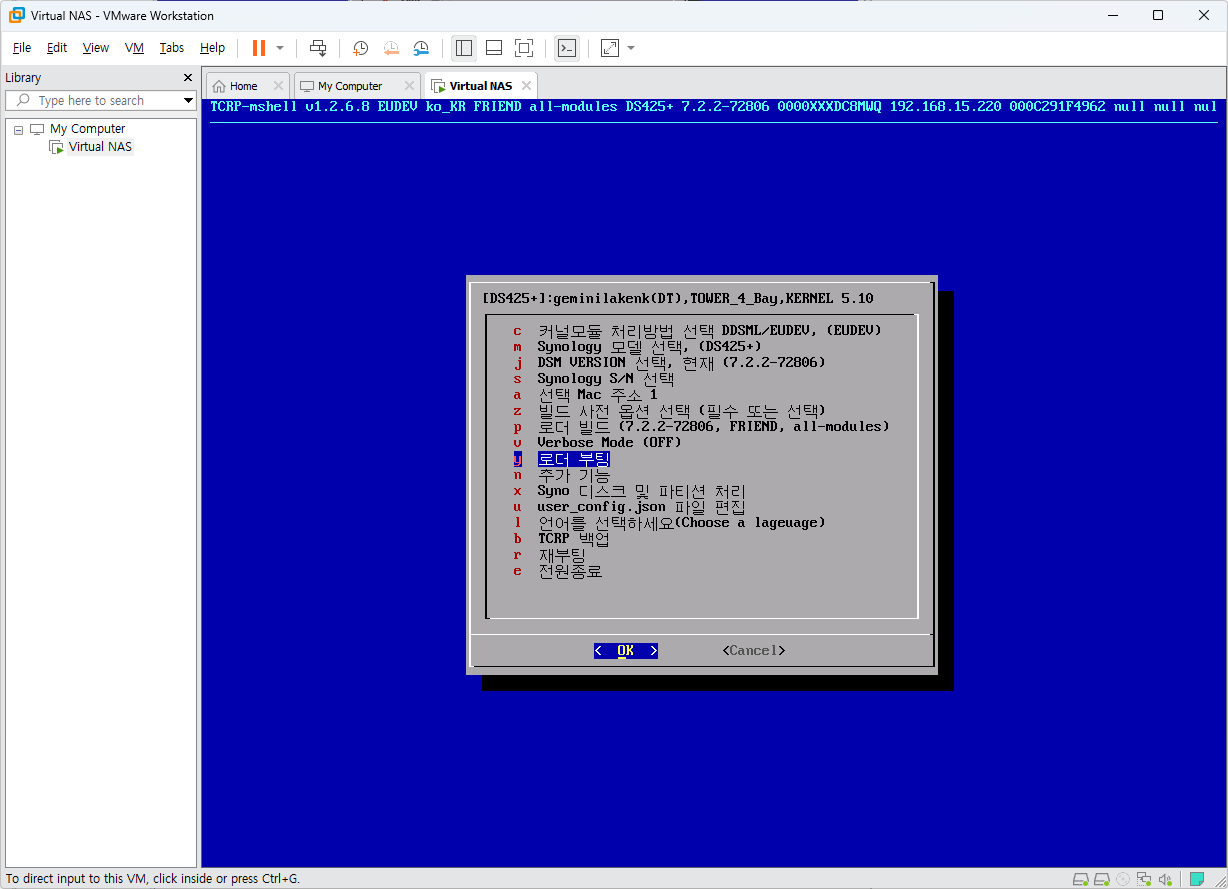1228x889 pixels.
Task: Toggle the library sidebar view icon
Action: [x=463, y=48]
